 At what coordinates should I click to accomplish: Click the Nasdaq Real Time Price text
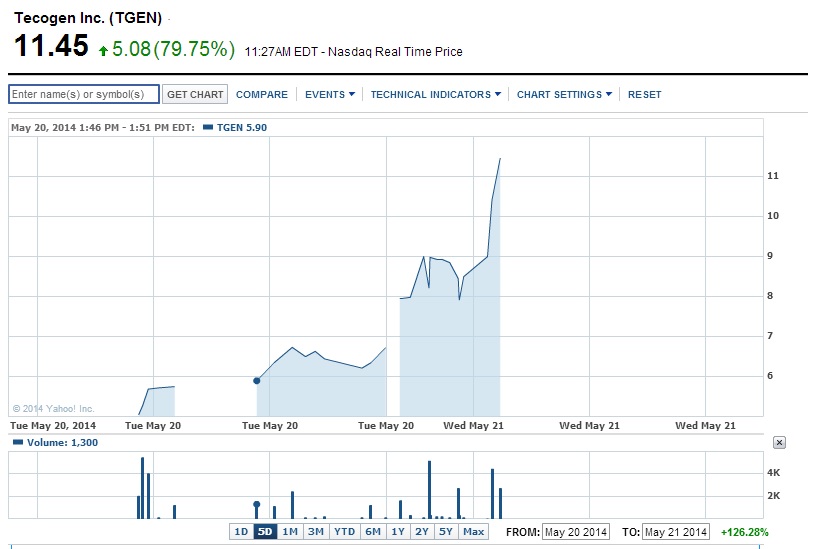coord(395,52)
